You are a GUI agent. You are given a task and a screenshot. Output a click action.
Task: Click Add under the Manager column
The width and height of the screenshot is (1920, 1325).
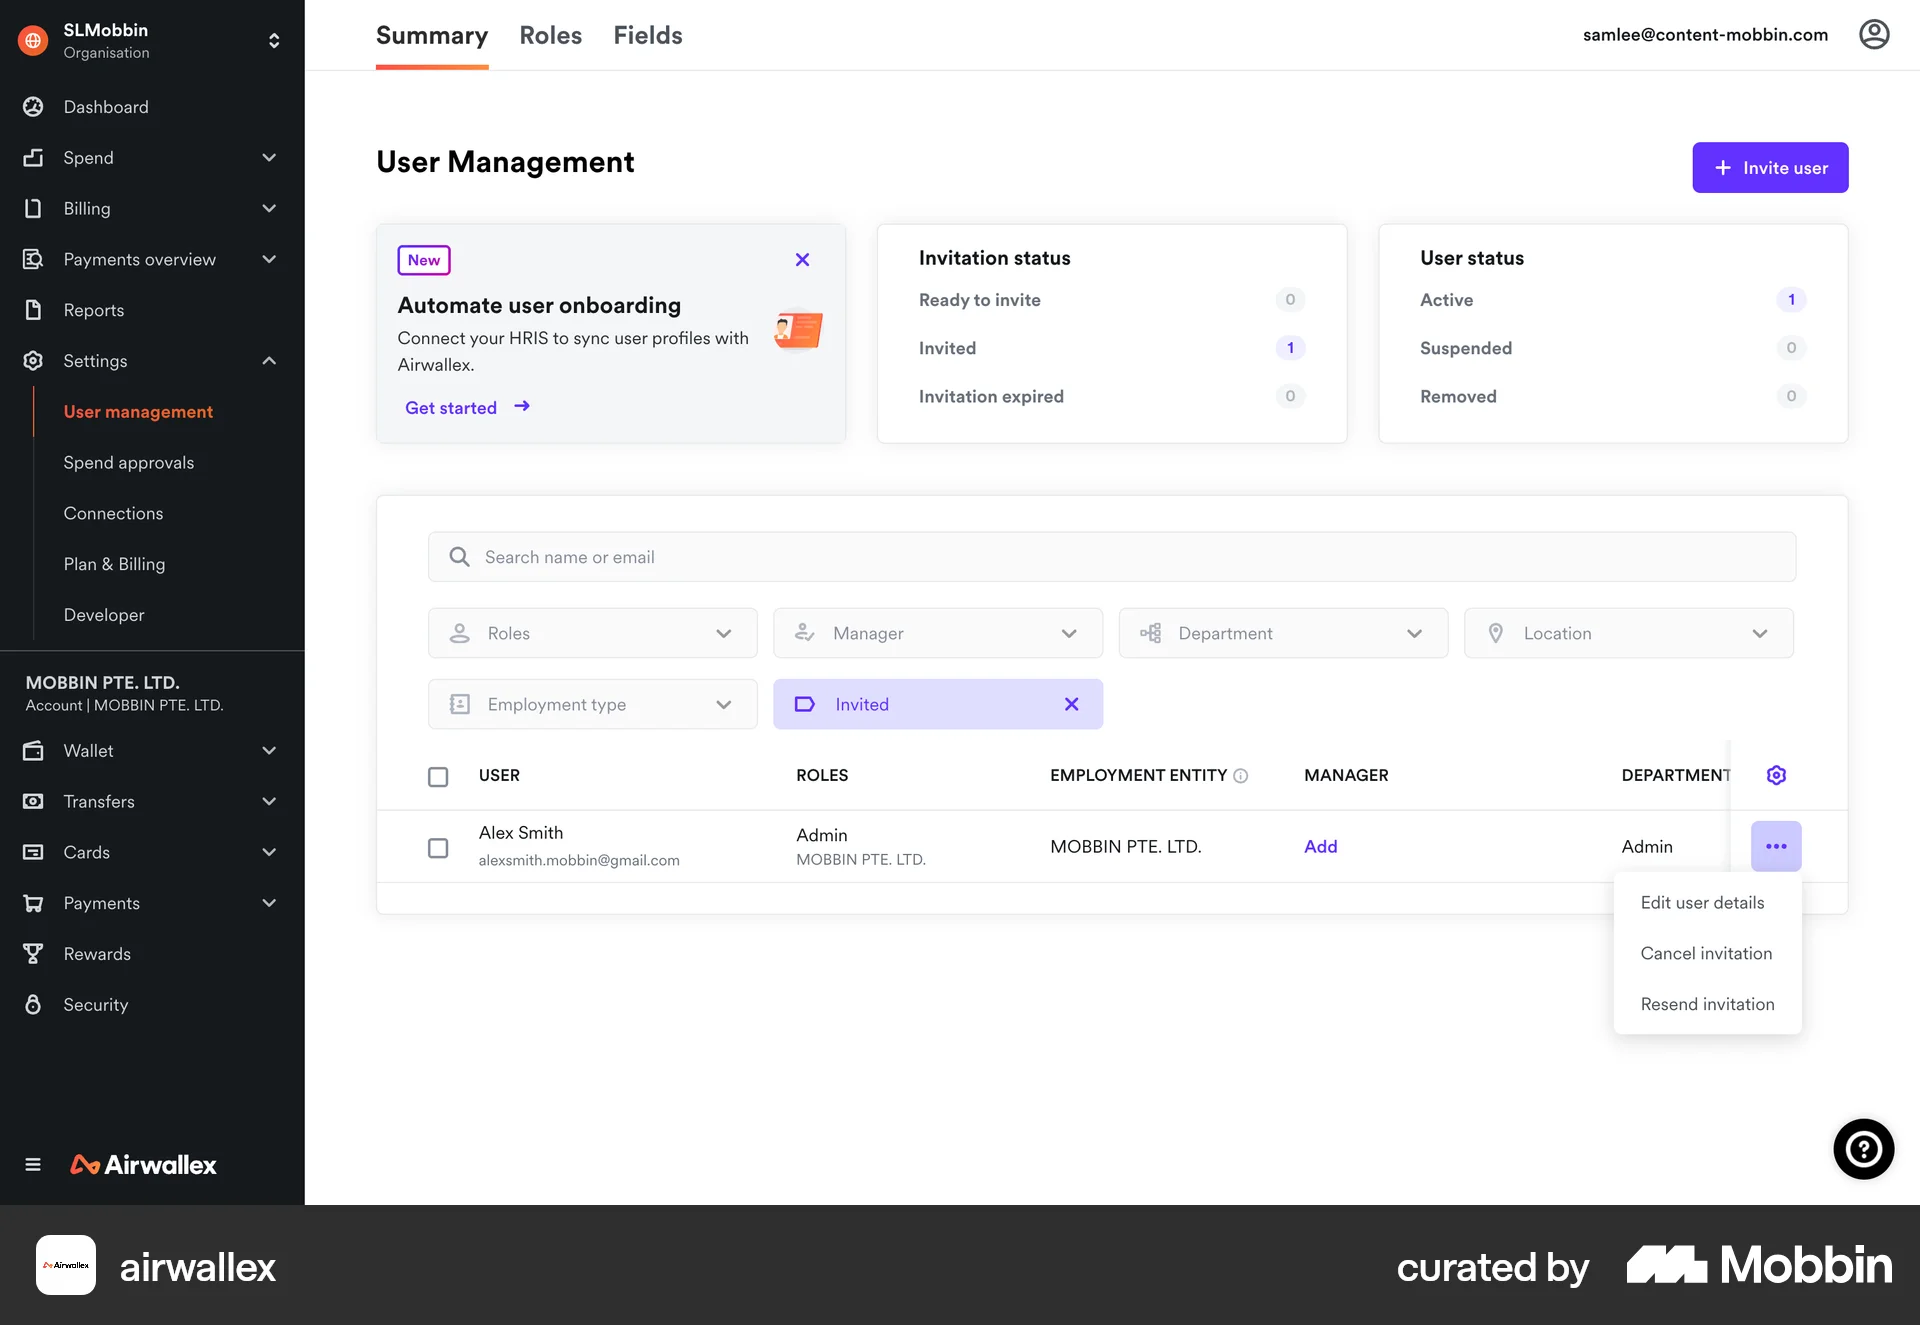[x=1320, y=846]
